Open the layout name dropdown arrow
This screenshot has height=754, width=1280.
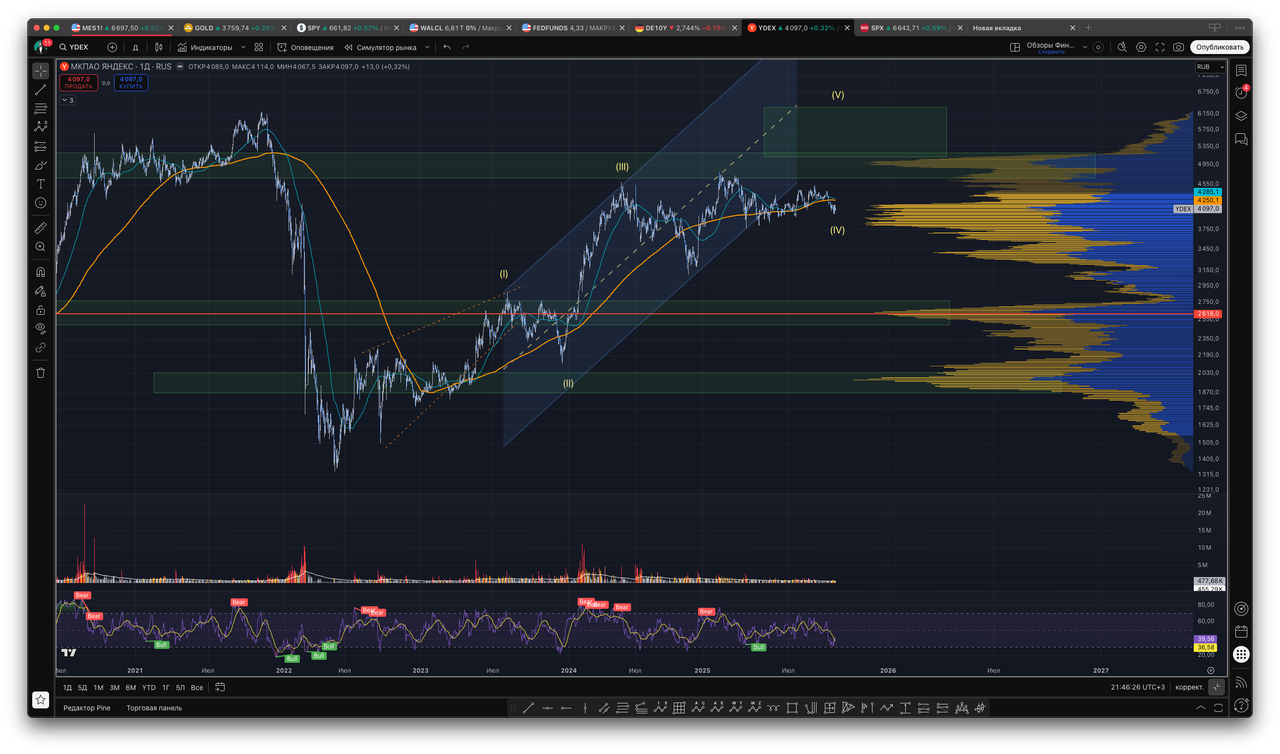click(1085, 47)
